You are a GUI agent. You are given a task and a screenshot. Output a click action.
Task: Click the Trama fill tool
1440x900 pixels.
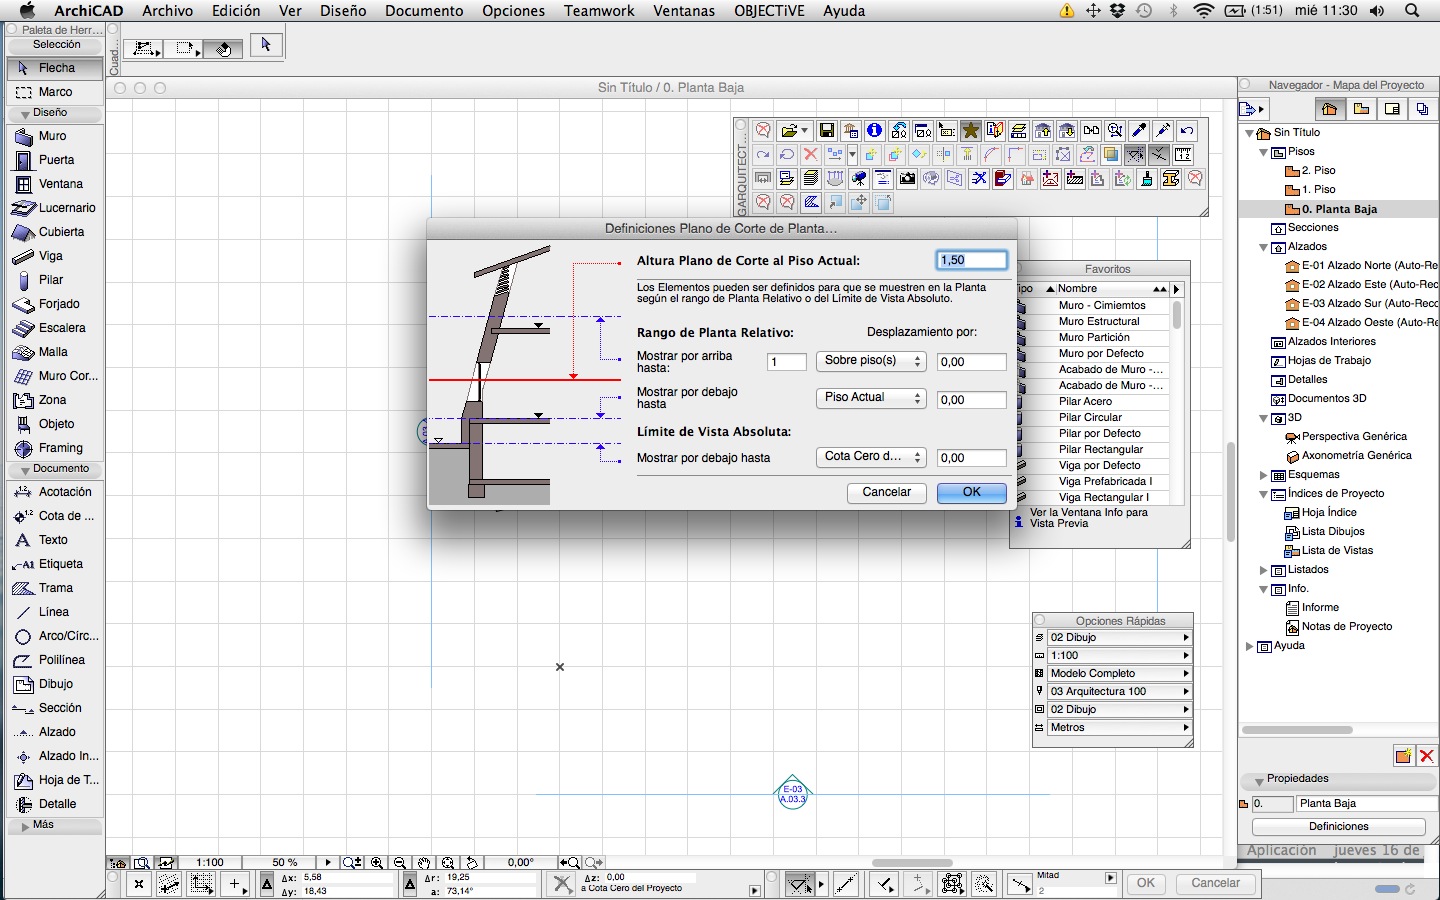[x=54, y=588]
